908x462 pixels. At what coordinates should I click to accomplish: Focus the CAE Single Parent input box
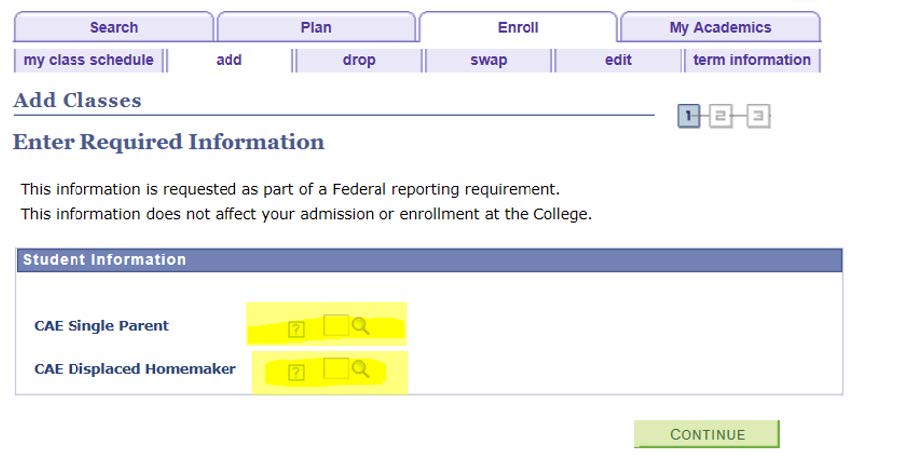tap(336, 326)
